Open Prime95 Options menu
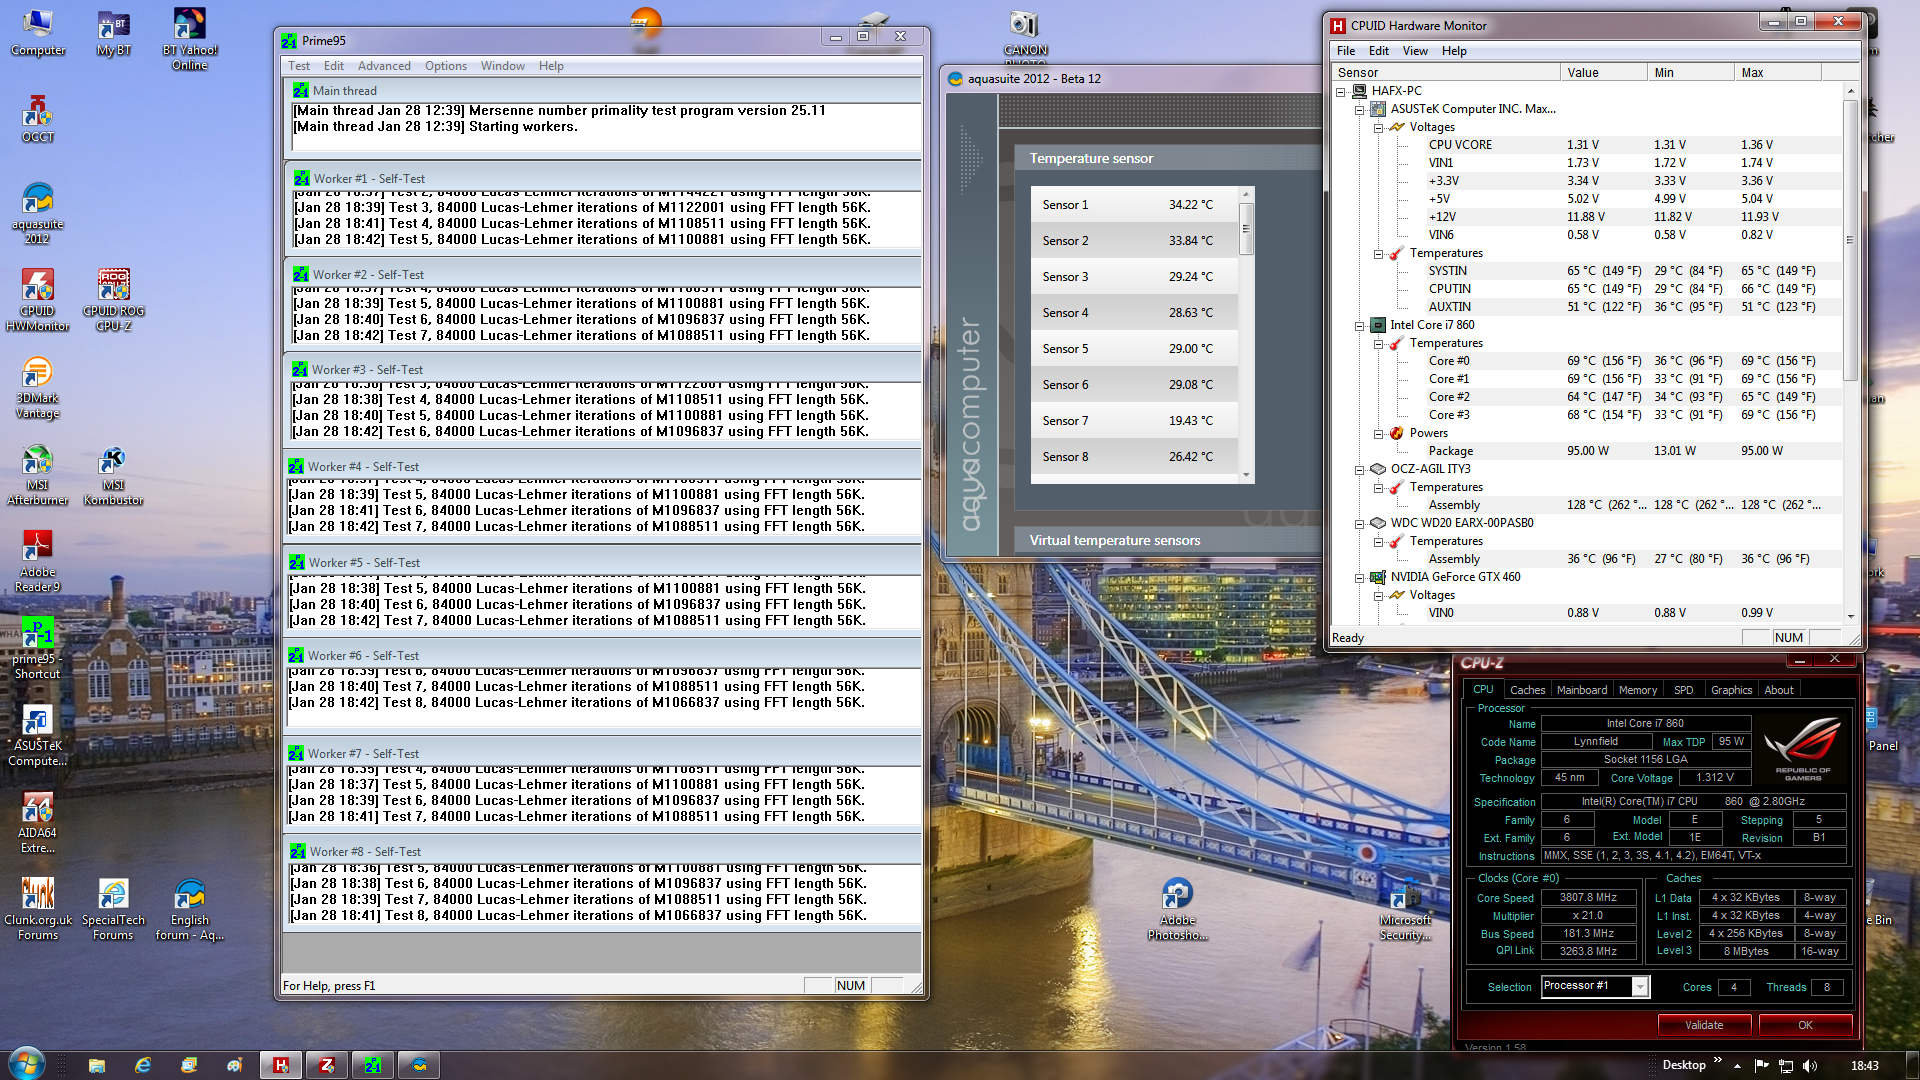Viewport: 1920px width, 1080px height. point(445,66)
